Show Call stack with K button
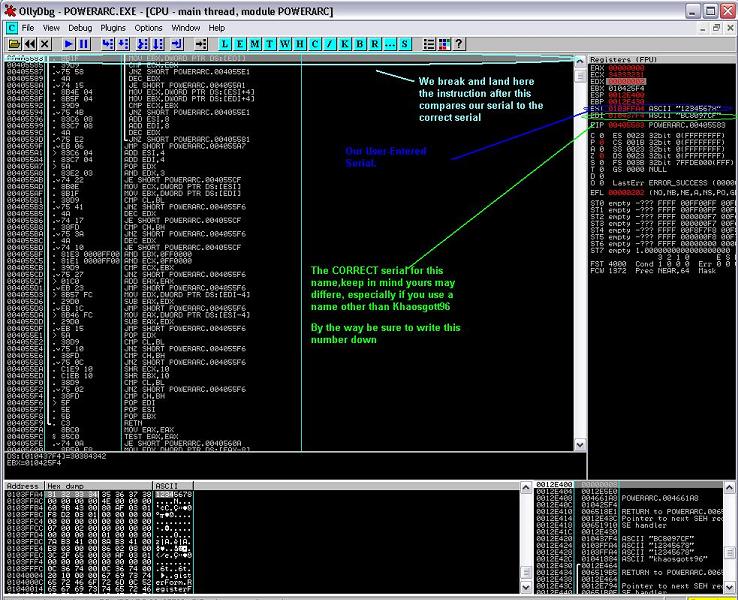Viewport: 738px width, 600px height. 345,44
